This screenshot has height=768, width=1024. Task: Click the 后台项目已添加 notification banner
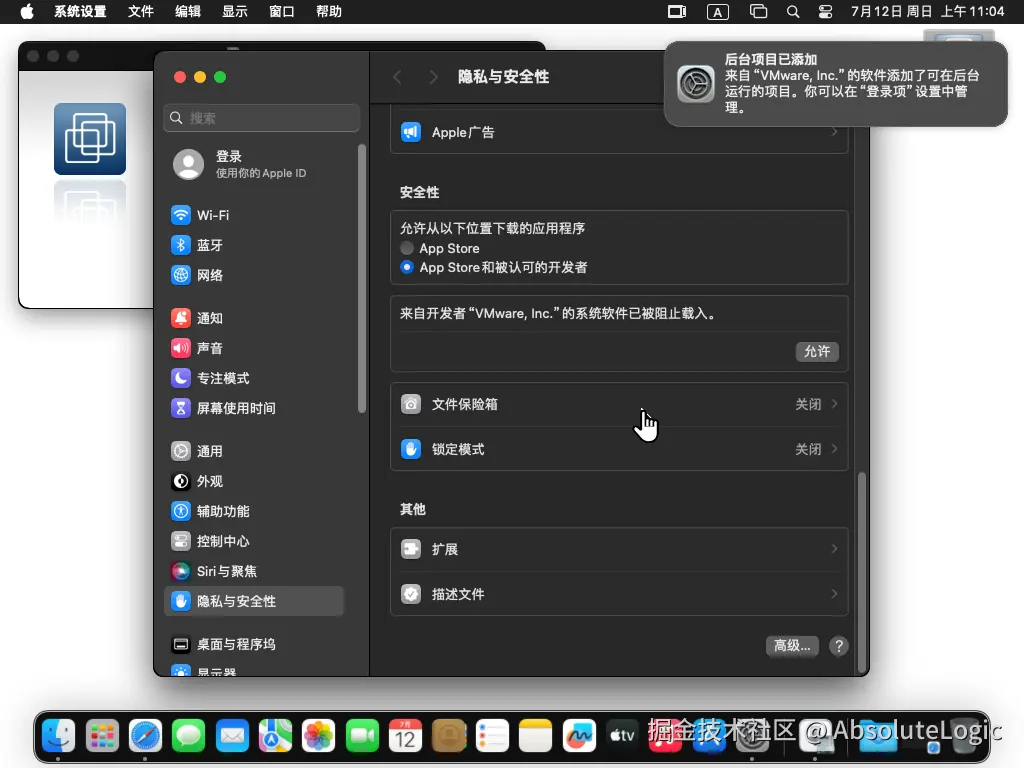[835, 84]
